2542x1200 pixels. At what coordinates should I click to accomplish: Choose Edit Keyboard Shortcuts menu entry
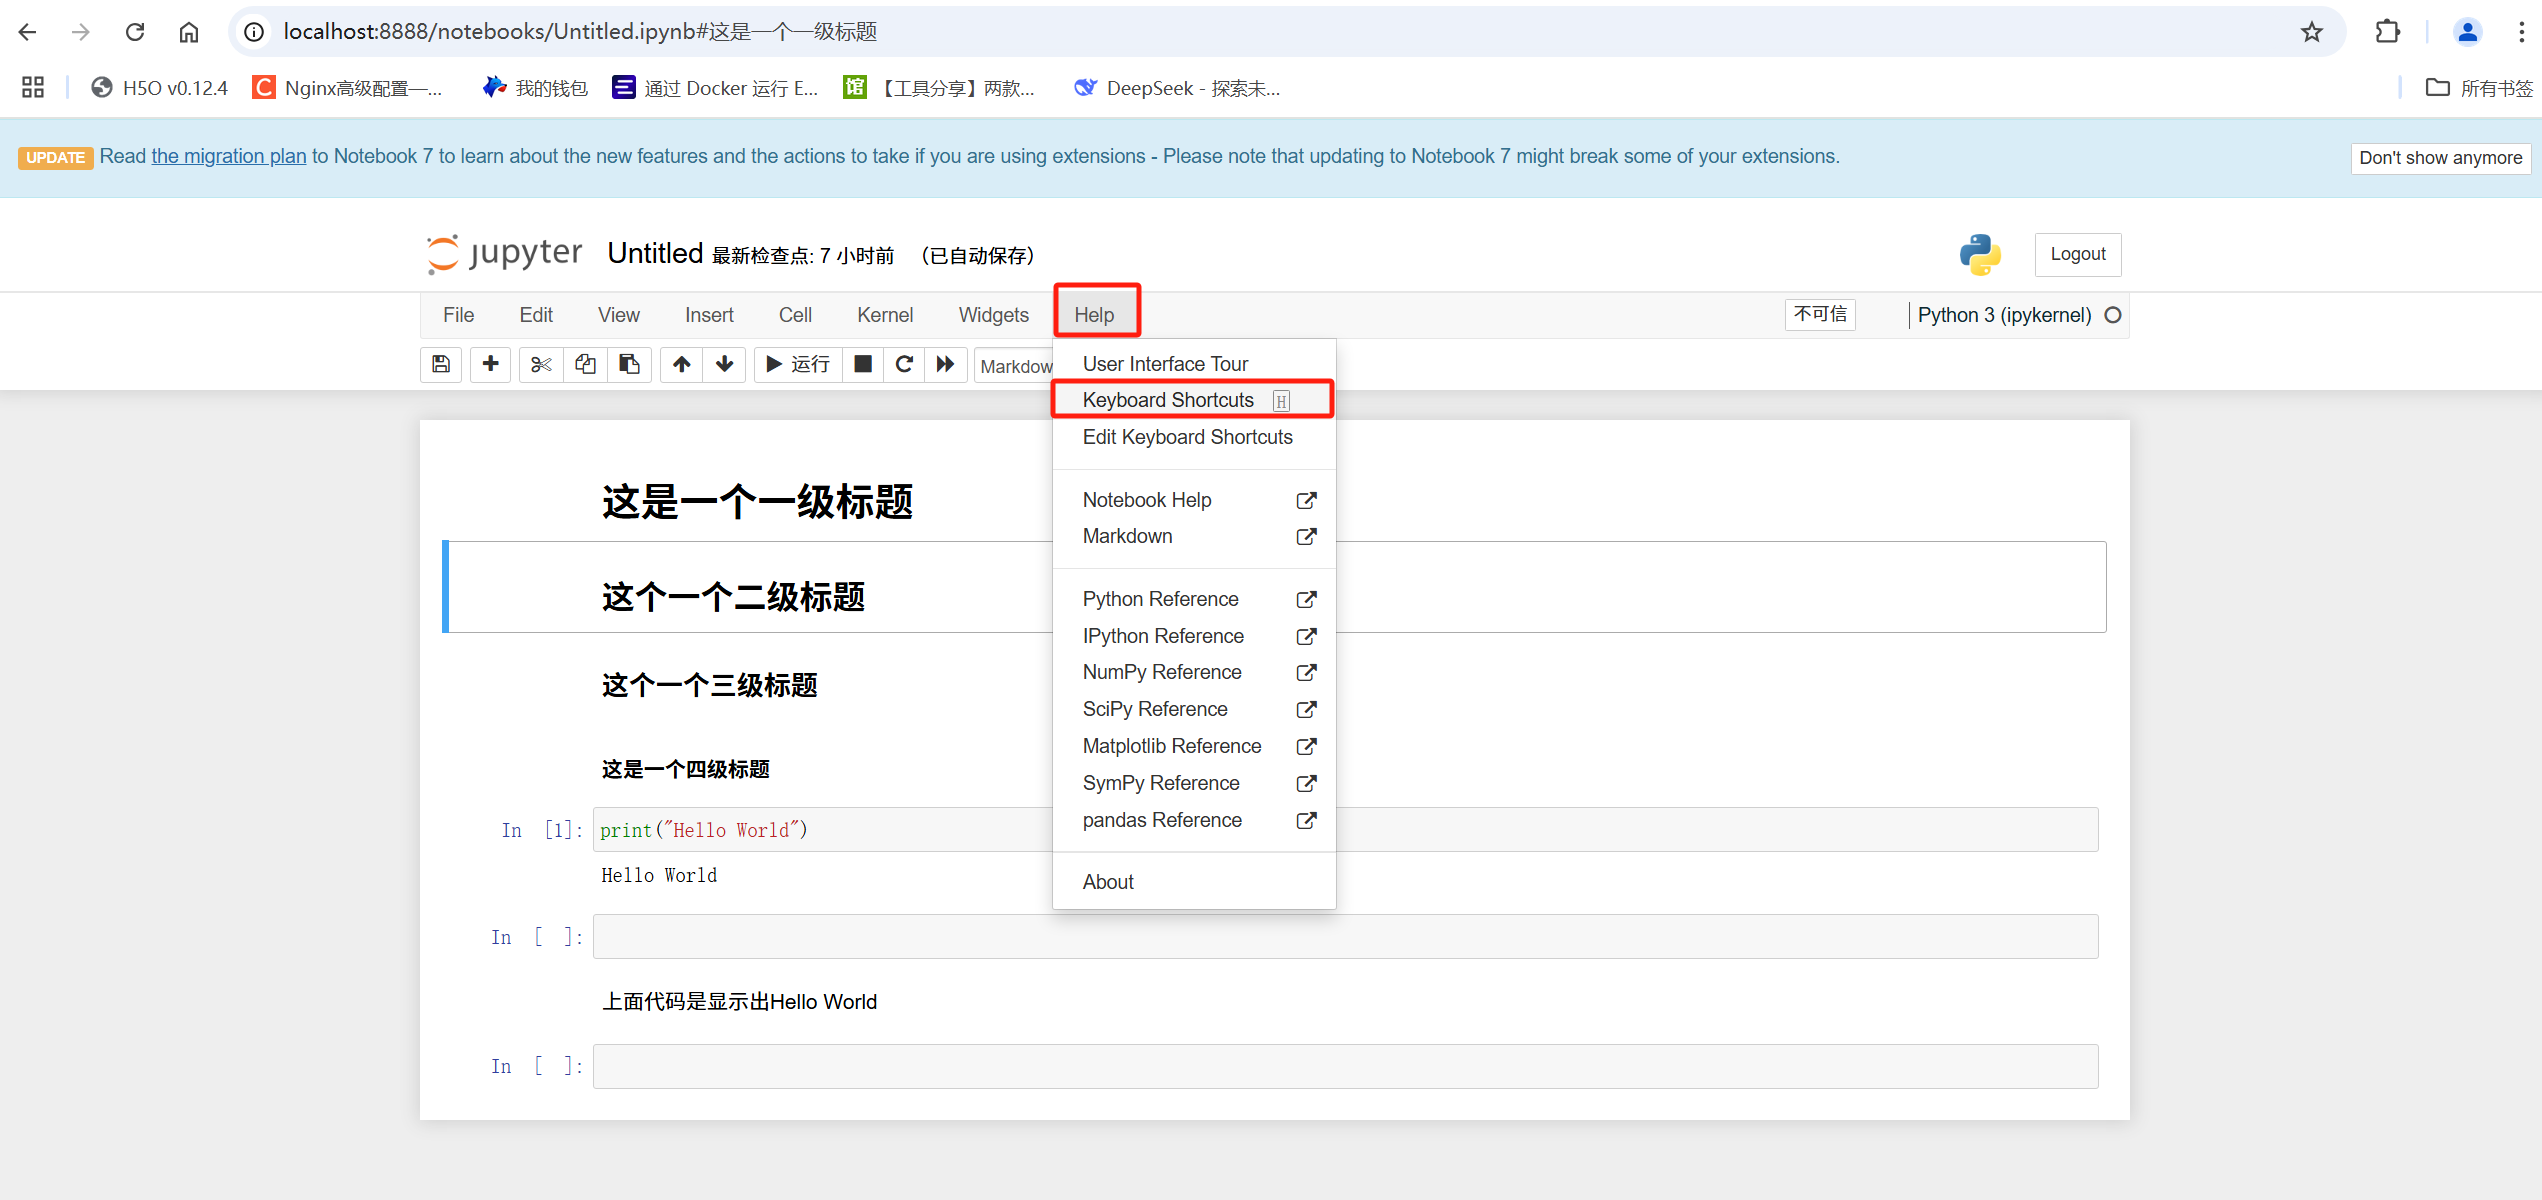click(x=1187, y=437)
